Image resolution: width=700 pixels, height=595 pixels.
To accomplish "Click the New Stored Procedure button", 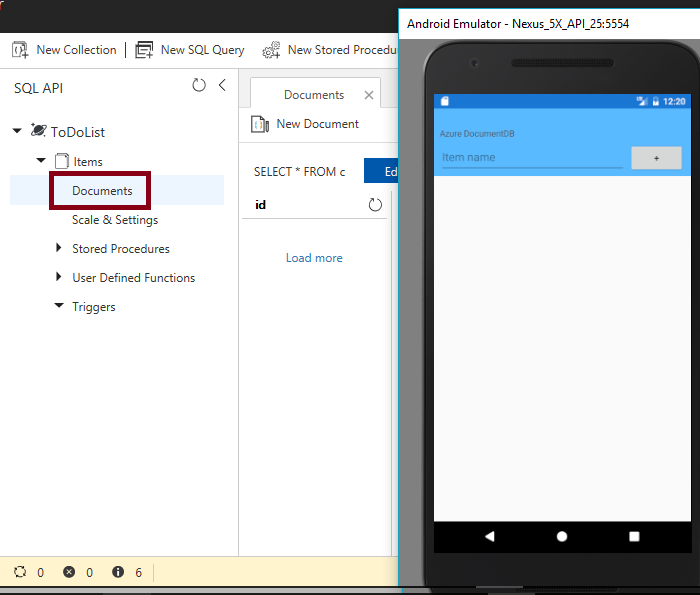I will tap(330, 50).
